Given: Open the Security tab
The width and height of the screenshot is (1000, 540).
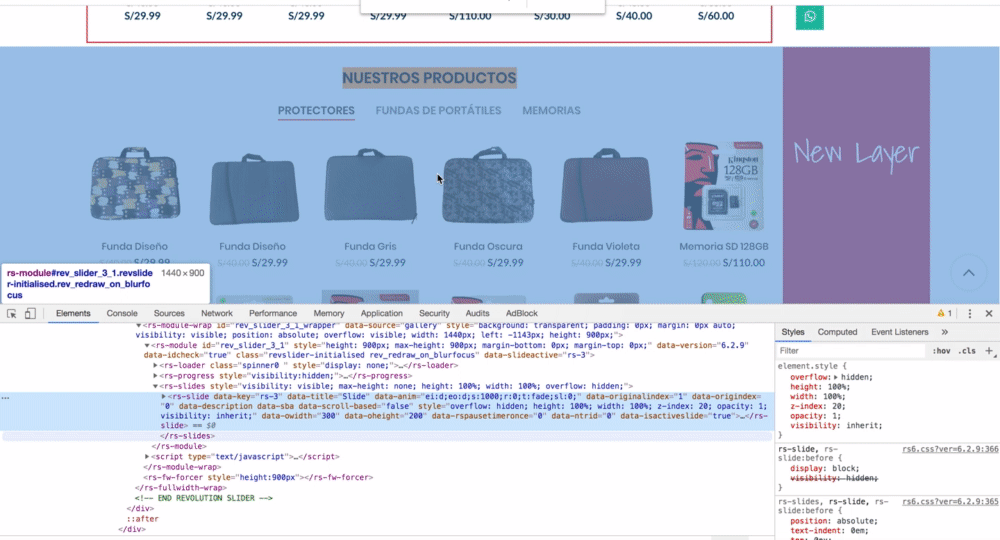Looking at the screenshot, I should pyautogui.click(x=434, y=314).
